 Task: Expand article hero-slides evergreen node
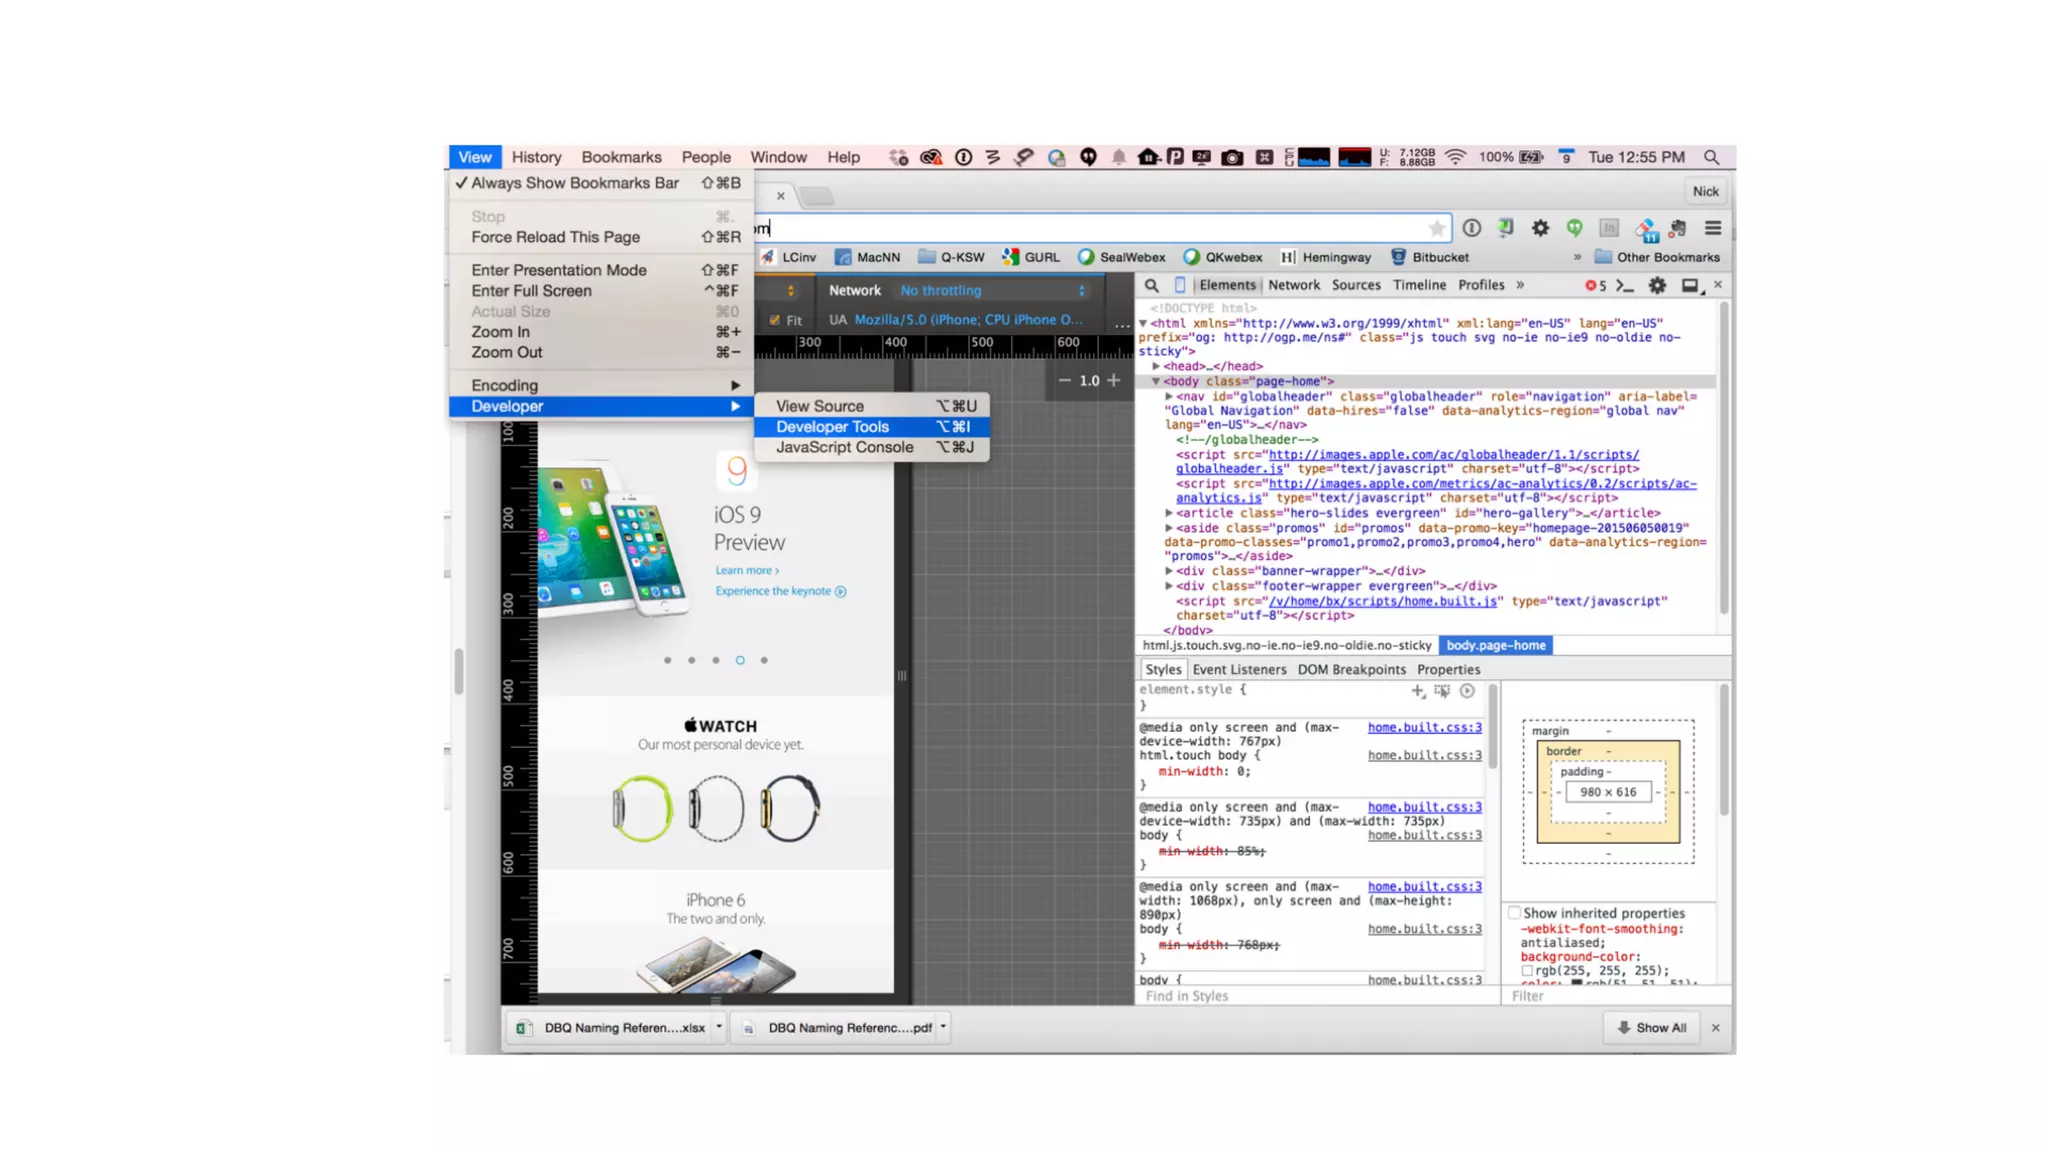coord(1169,513)
